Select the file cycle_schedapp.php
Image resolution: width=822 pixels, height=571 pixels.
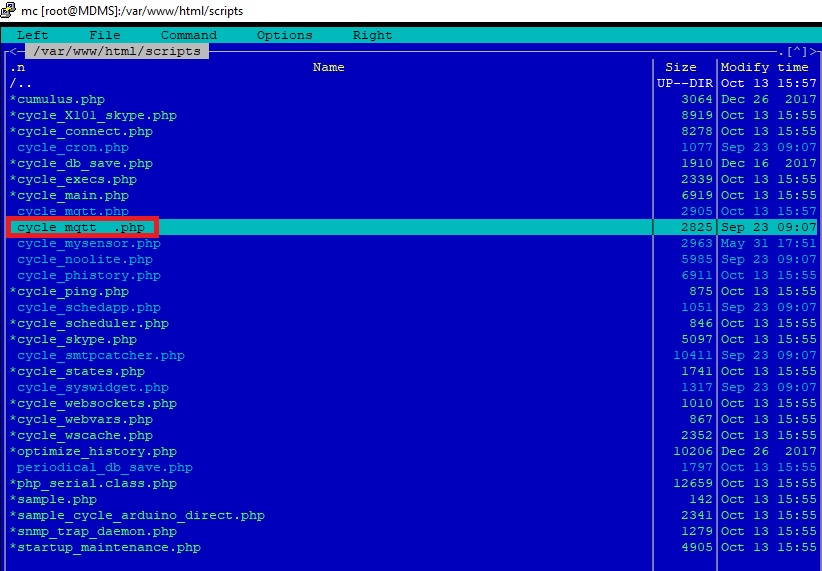[x=89, y=307]
